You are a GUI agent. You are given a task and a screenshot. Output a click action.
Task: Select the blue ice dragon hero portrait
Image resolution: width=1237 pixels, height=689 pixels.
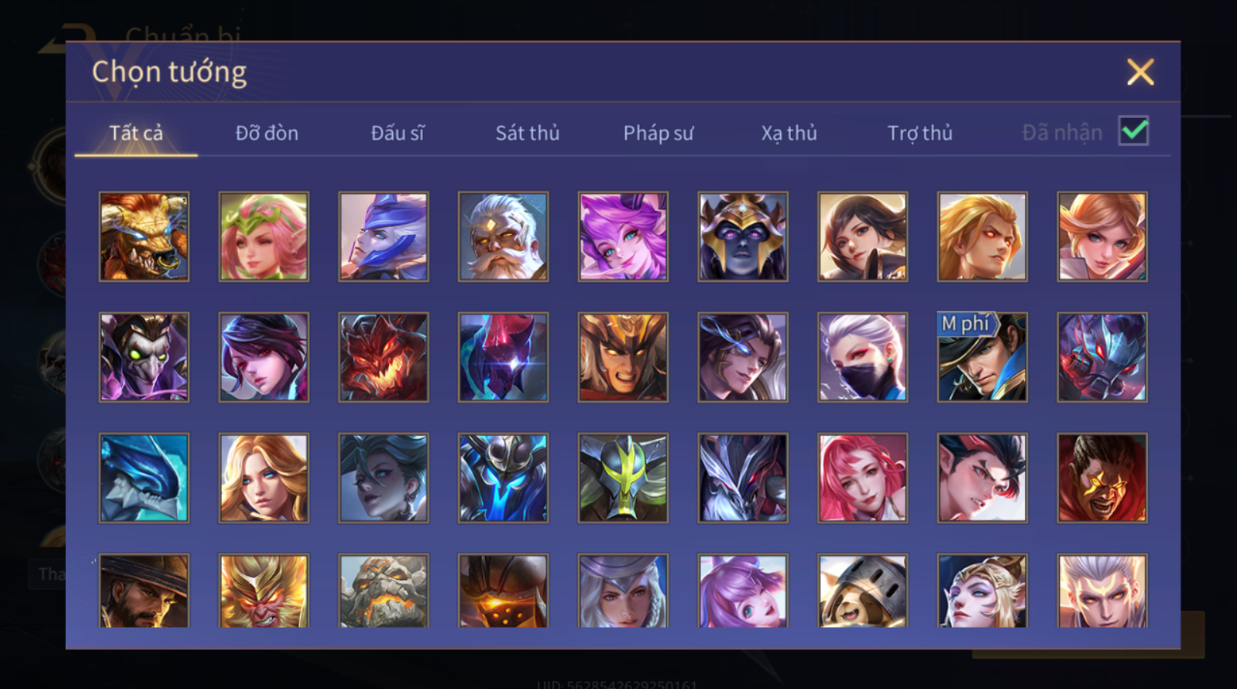coord(144,478)
